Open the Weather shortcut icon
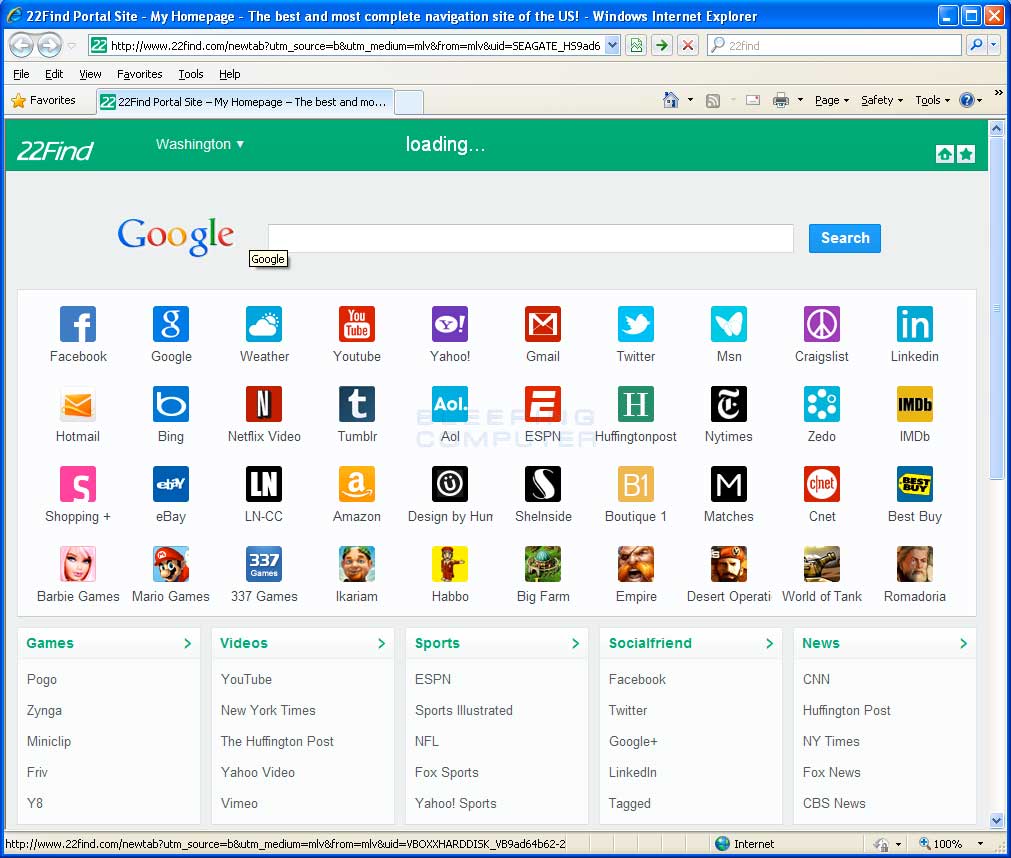Screen dimensions: 1011x858 coord(264,324)
